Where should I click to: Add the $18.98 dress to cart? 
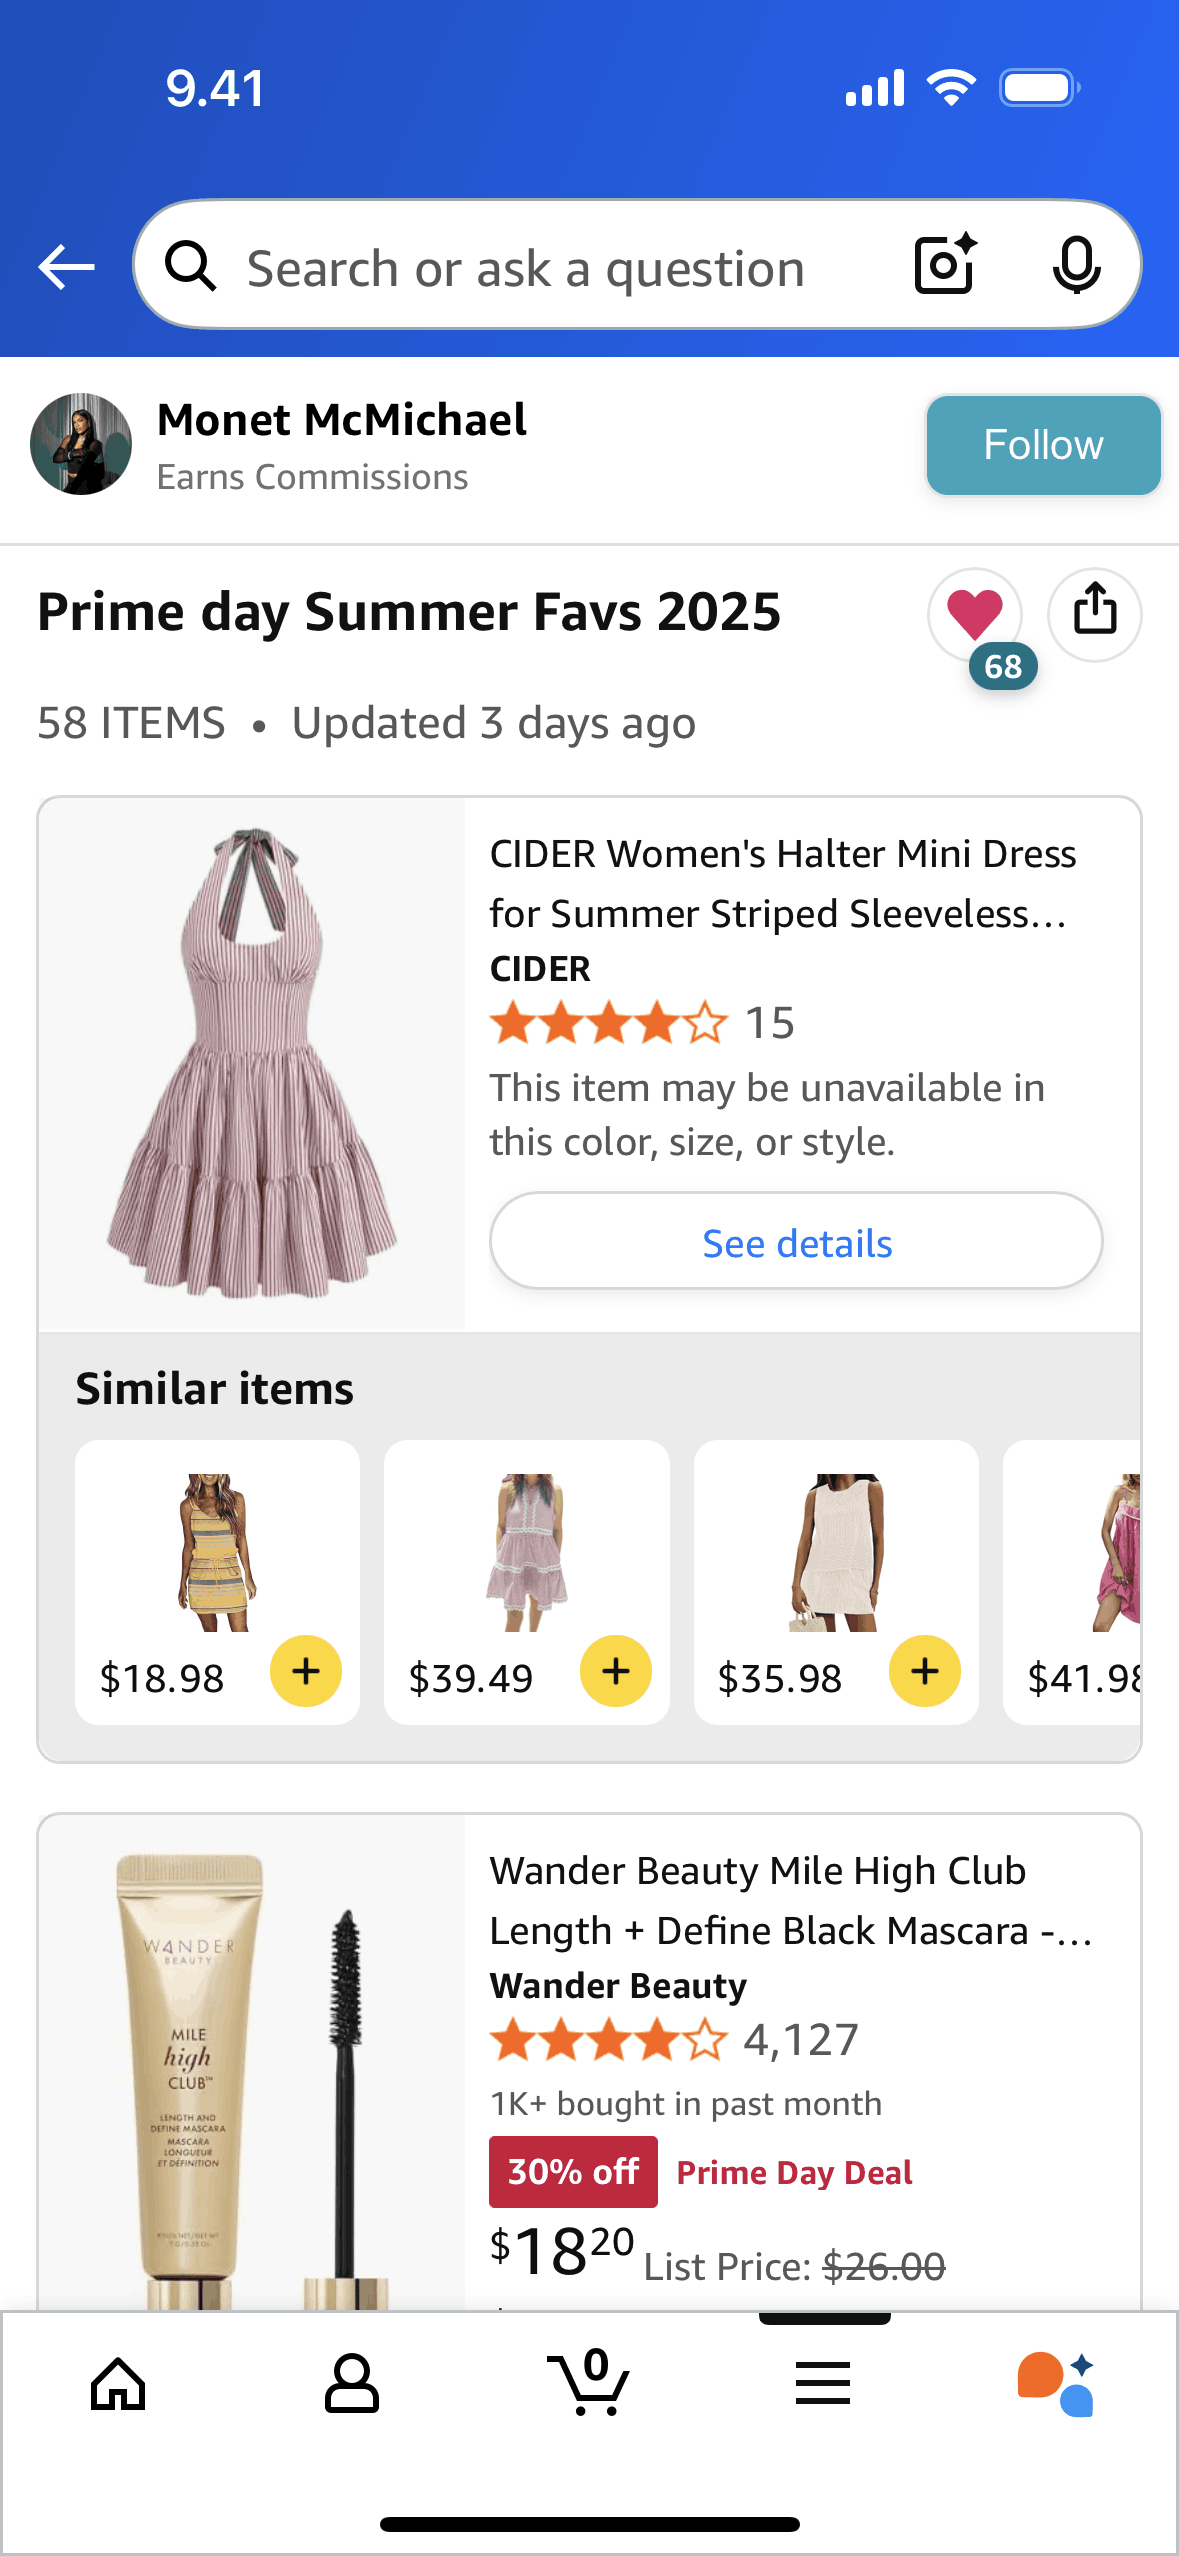click(306, 1671)
